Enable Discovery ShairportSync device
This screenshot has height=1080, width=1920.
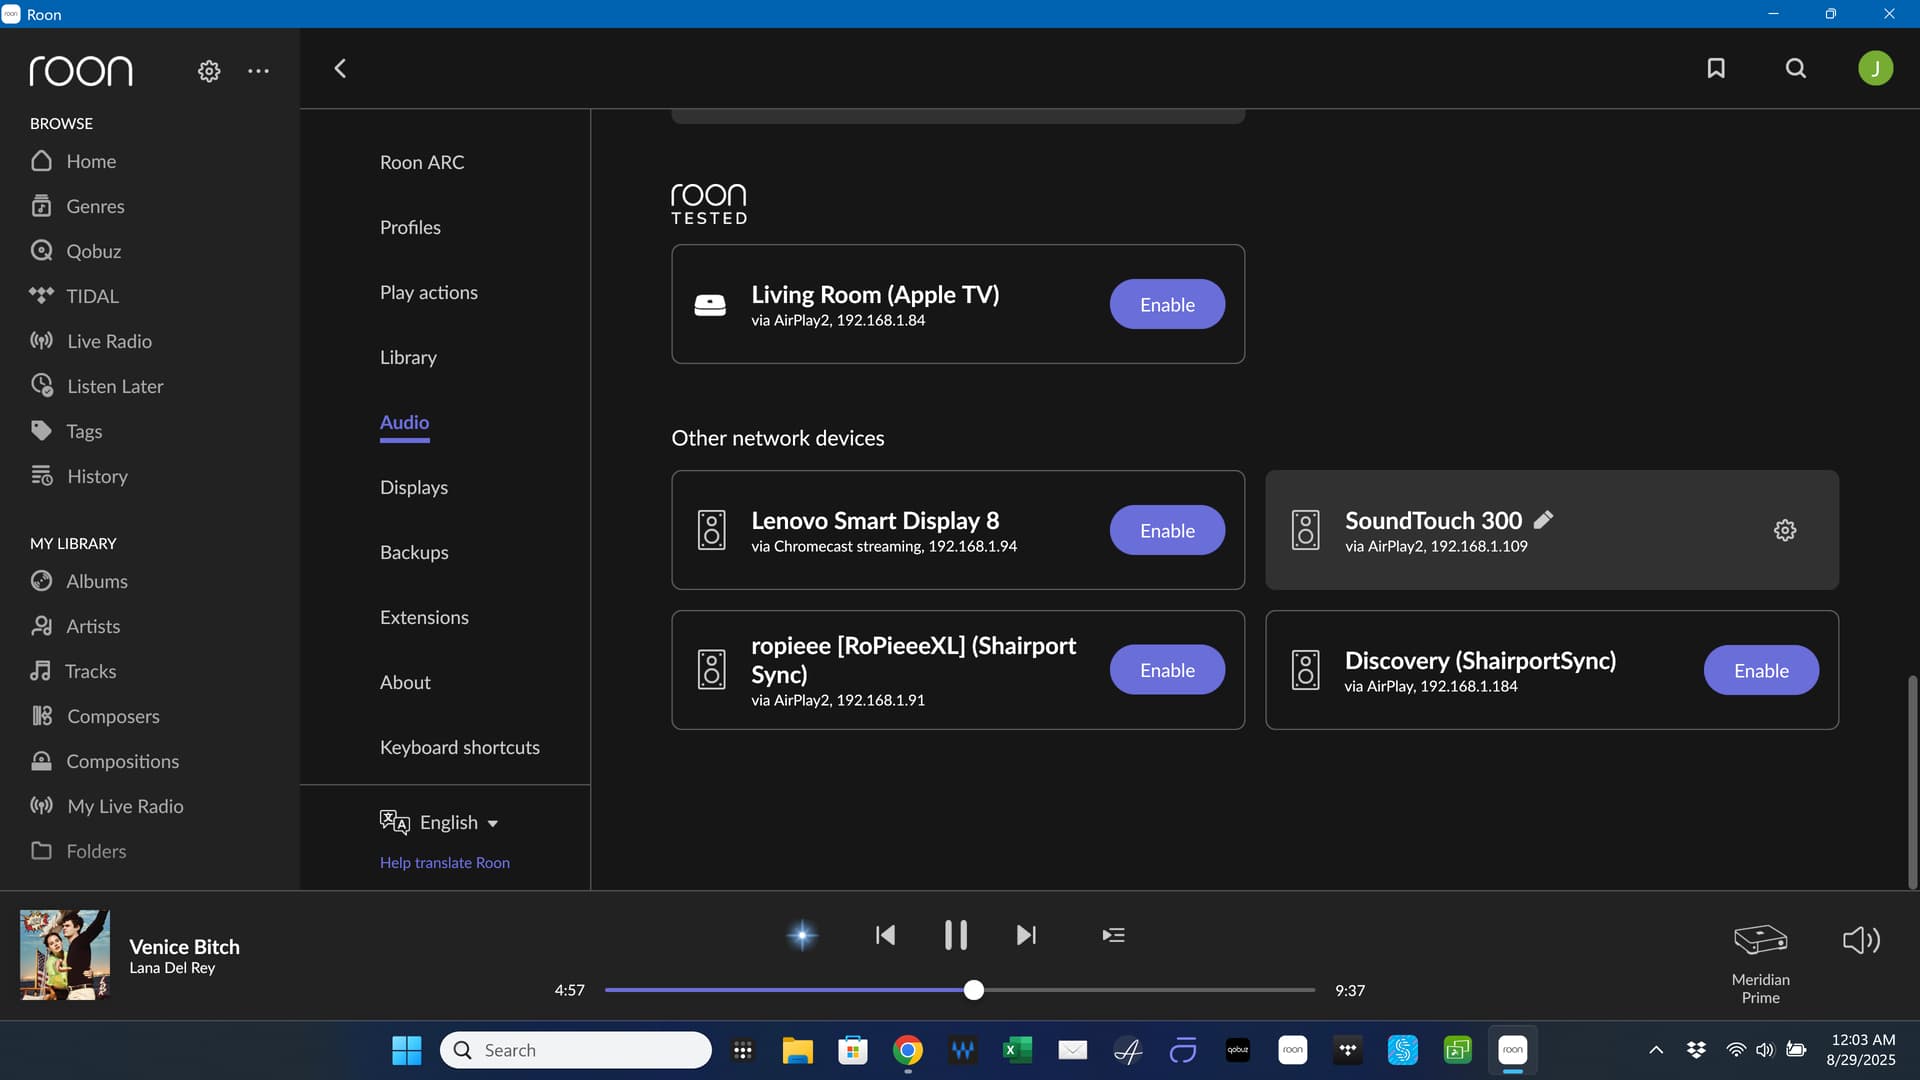(x=1760, y=671)
